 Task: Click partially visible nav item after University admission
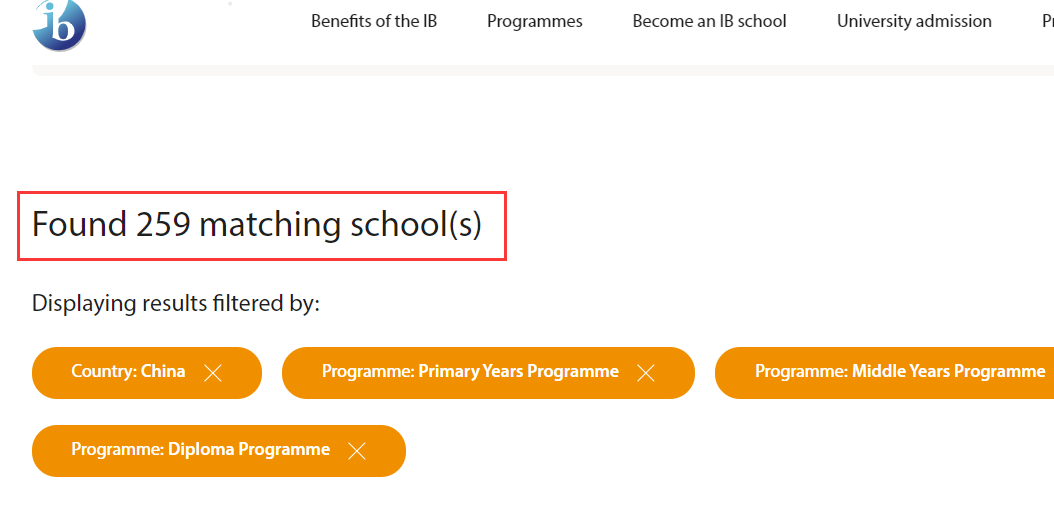click(1048, 22)
